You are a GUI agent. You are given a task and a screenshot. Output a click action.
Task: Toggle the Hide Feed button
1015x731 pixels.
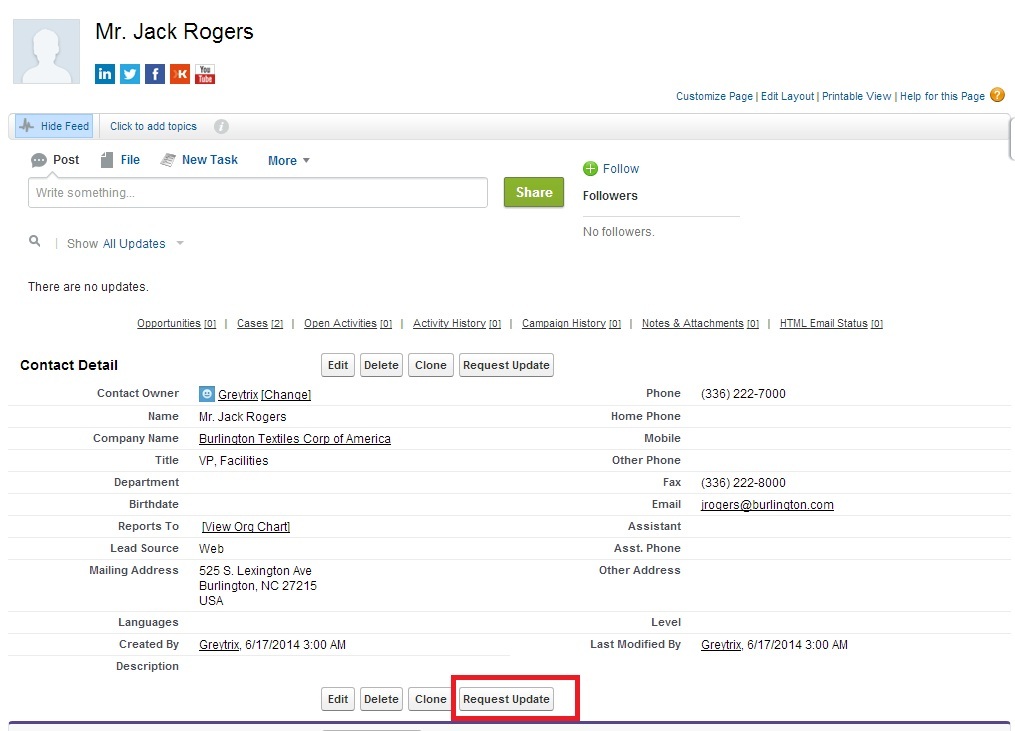coord(54,126)
